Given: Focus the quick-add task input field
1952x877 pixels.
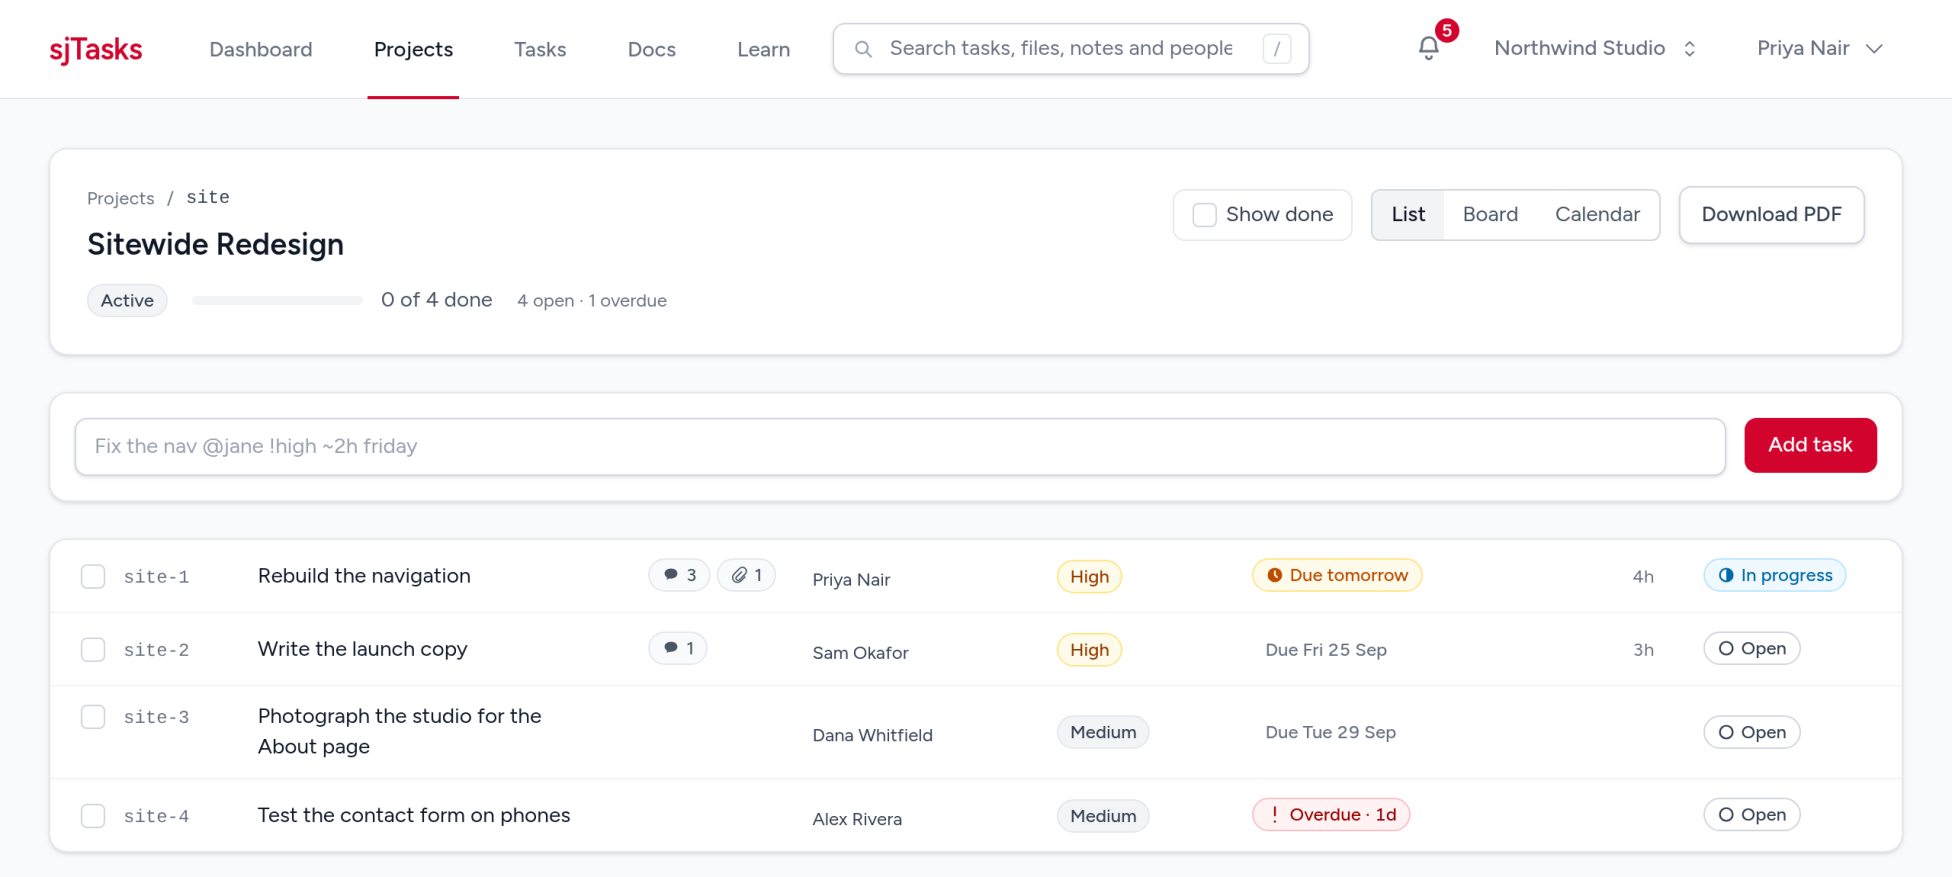Looking at the screenshot, I should click(900, 446).
